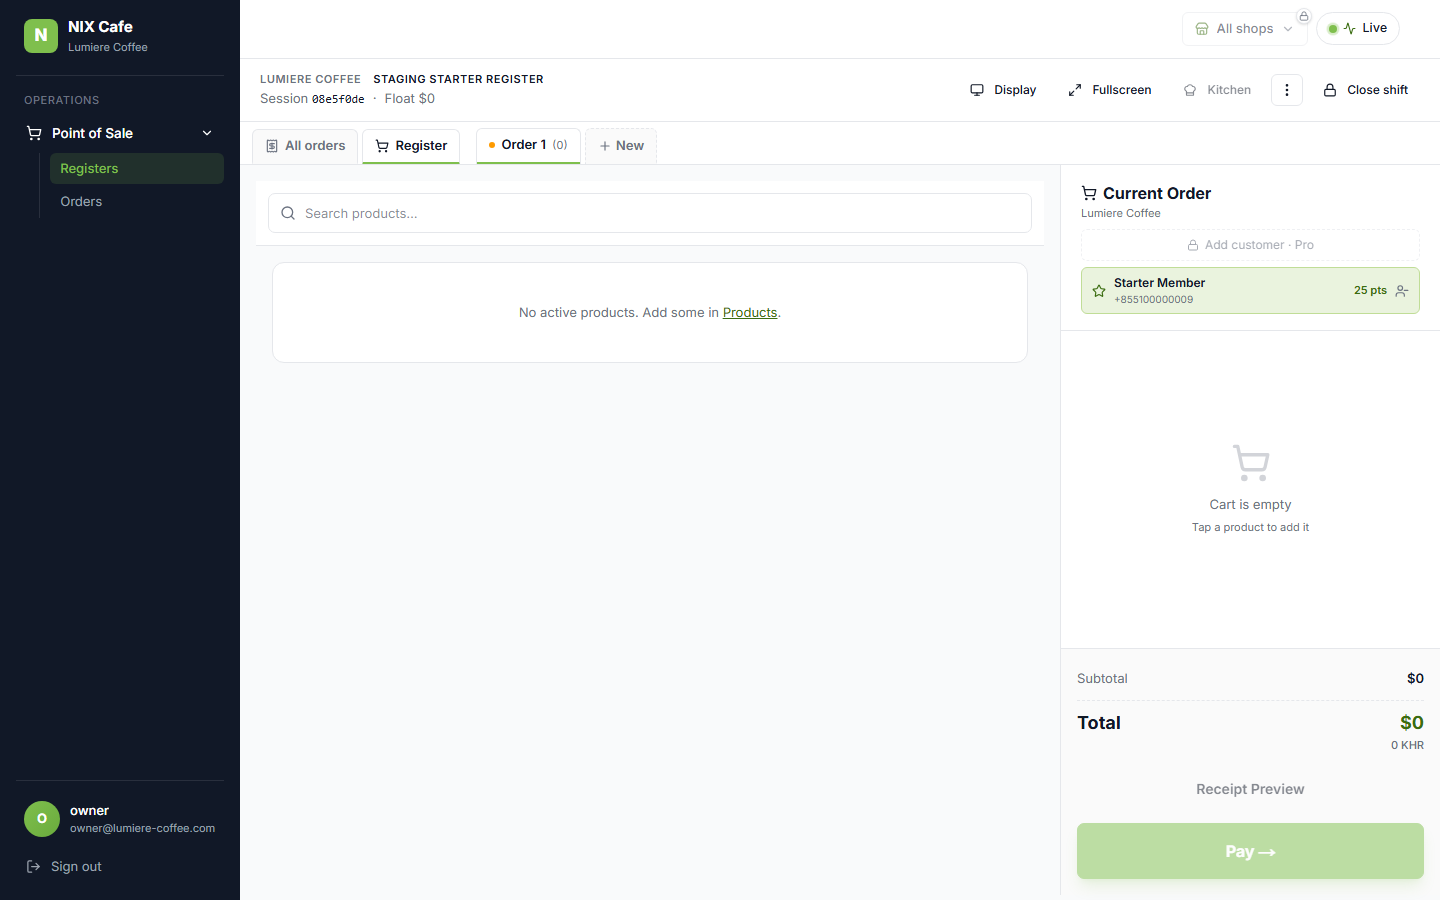Click the three-dot more options icon
Viewport: 1440px width, 900px height.
click(1287, 90)
